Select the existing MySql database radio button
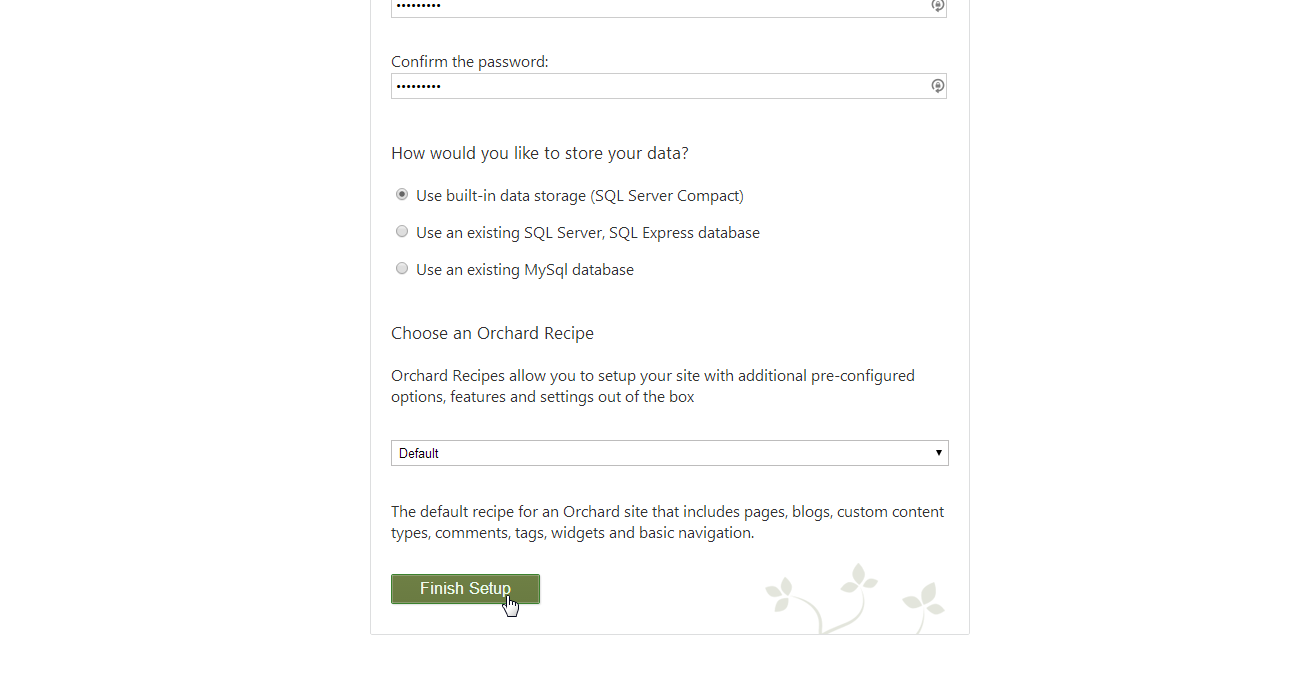The height and width of the screenshot is (673, 1314). [402, 269]
